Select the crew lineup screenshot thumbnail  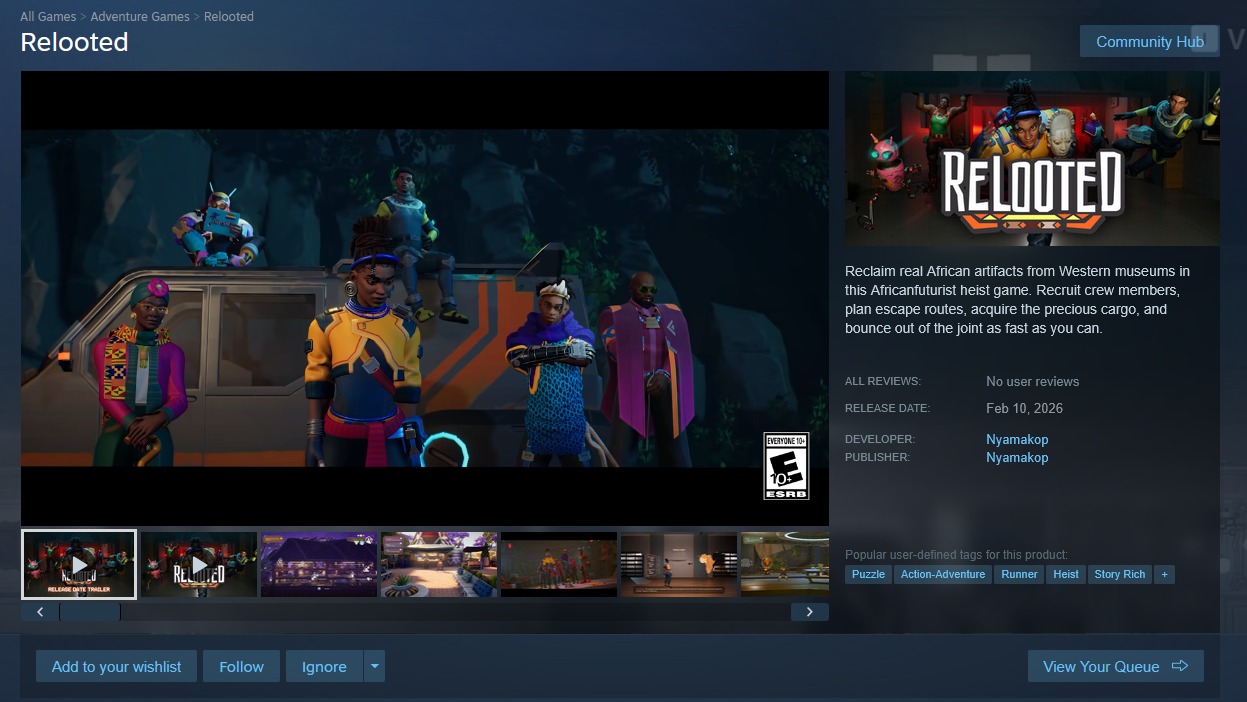point(559,564)
